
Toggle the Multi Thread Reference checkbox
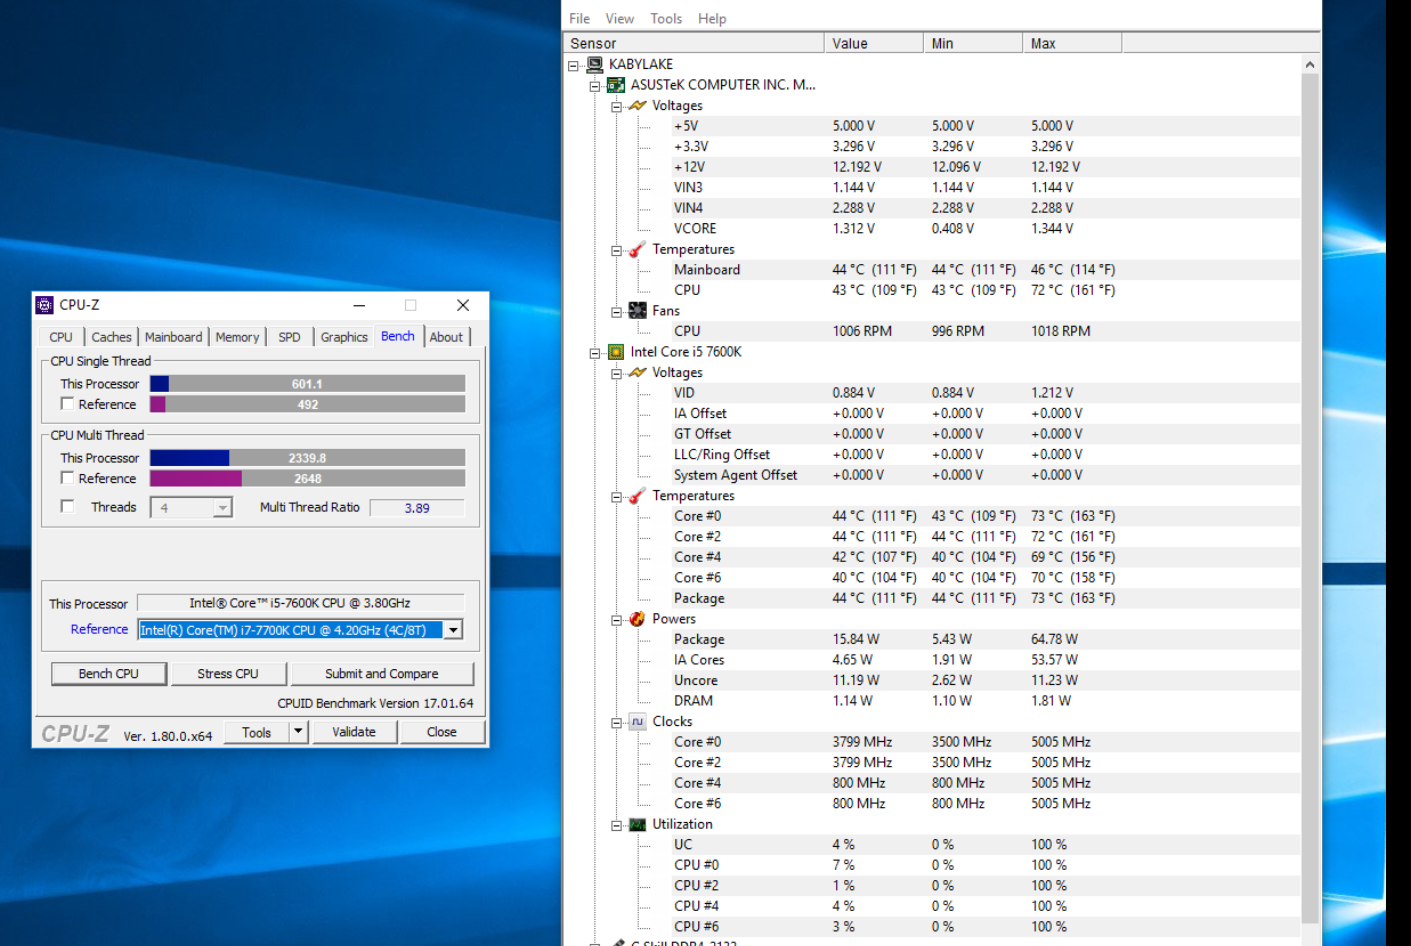[67, 478]
